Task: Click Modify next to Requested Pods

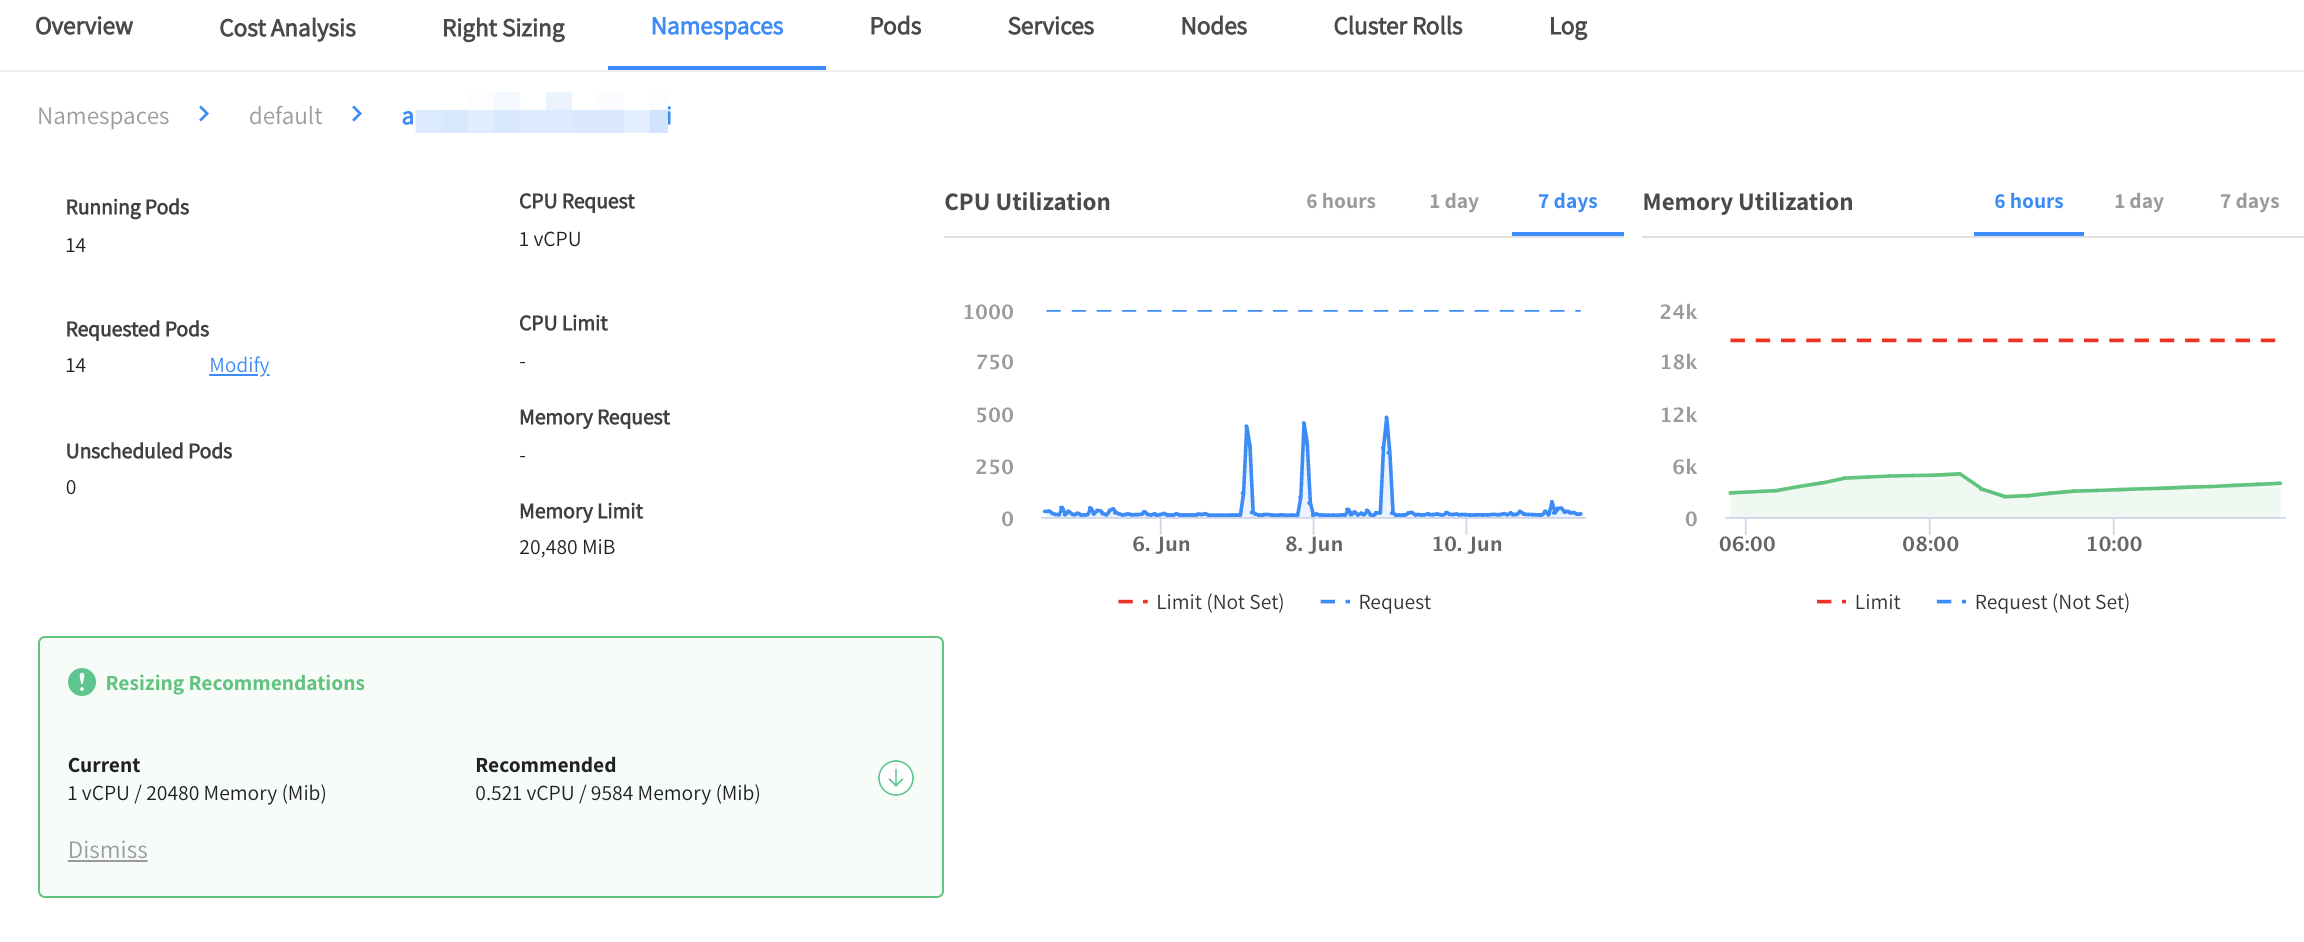Action: point(238,364)
